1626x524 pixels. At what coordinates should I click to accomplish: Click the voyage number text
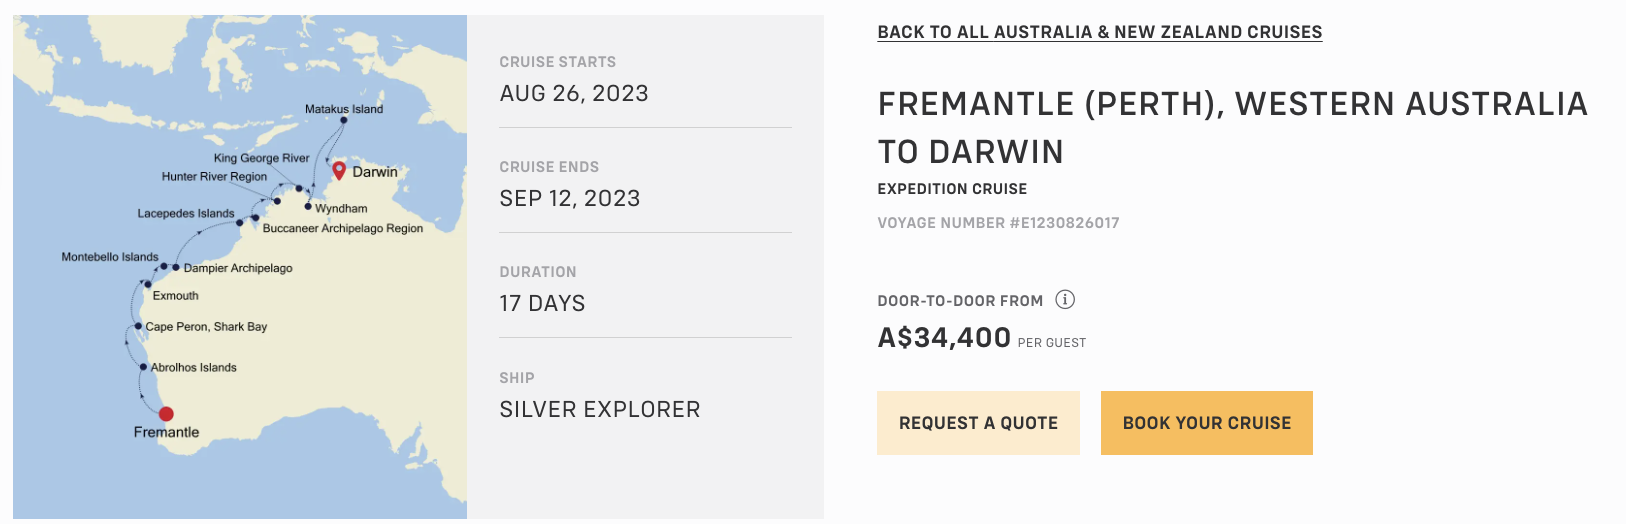tap(998, 223)
